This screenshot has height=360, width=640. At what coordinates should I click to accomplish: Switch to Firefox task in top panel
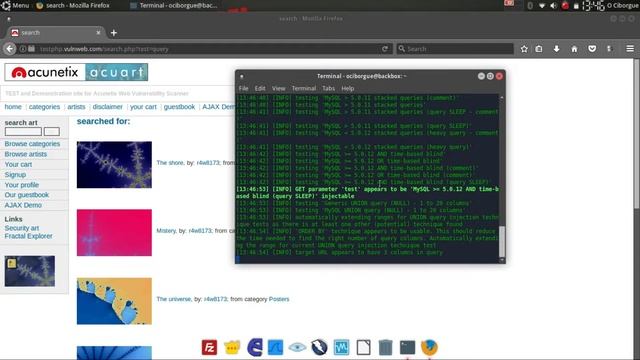click(73, 6)
